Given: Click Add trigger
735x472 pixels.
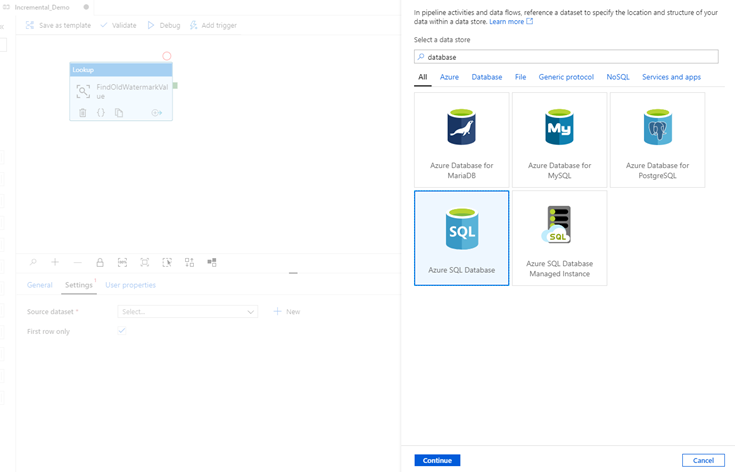Looking at the screenshot, I should coord(213,25).
